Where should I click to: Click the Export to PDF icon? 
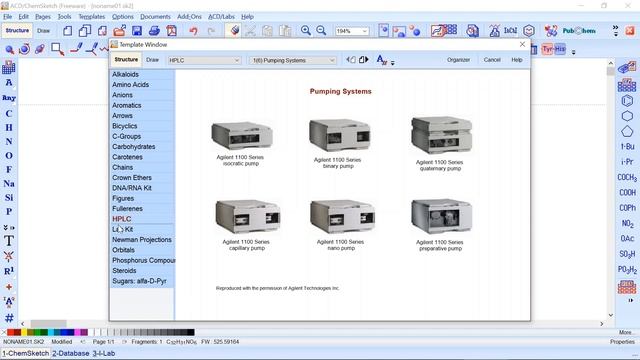[171, 31]
